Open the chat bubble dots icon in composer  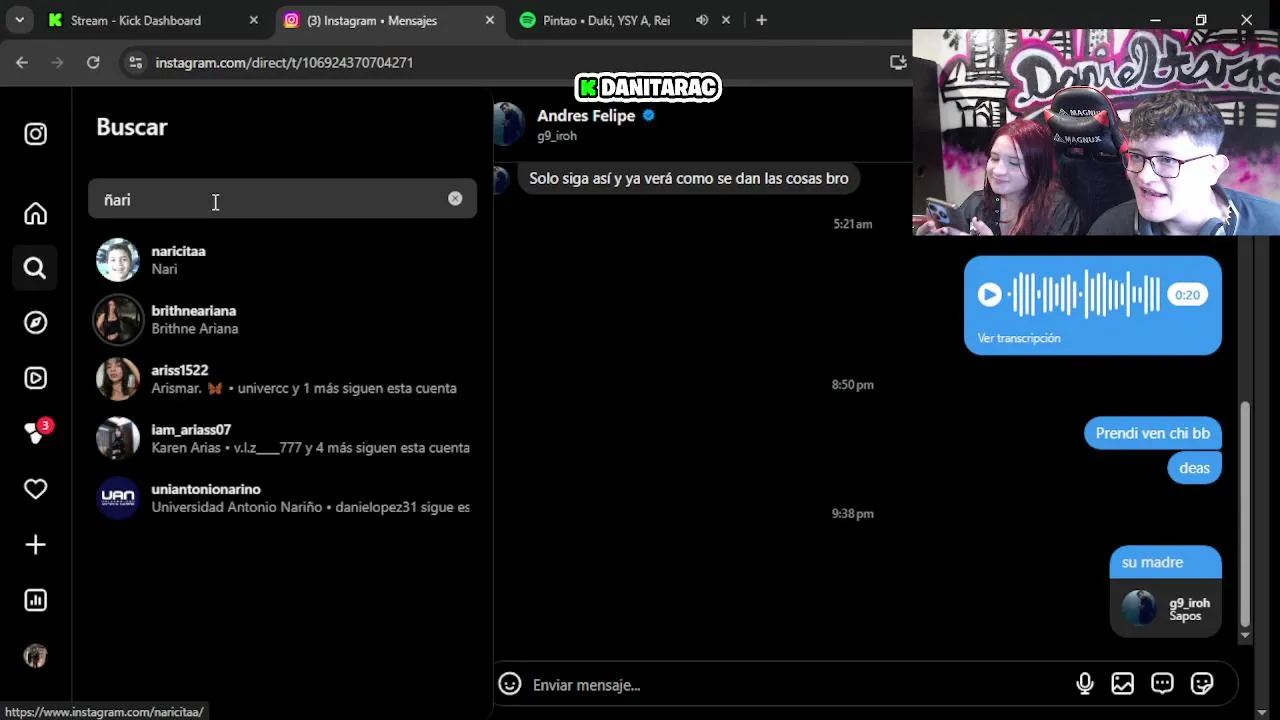[1162, 684]
